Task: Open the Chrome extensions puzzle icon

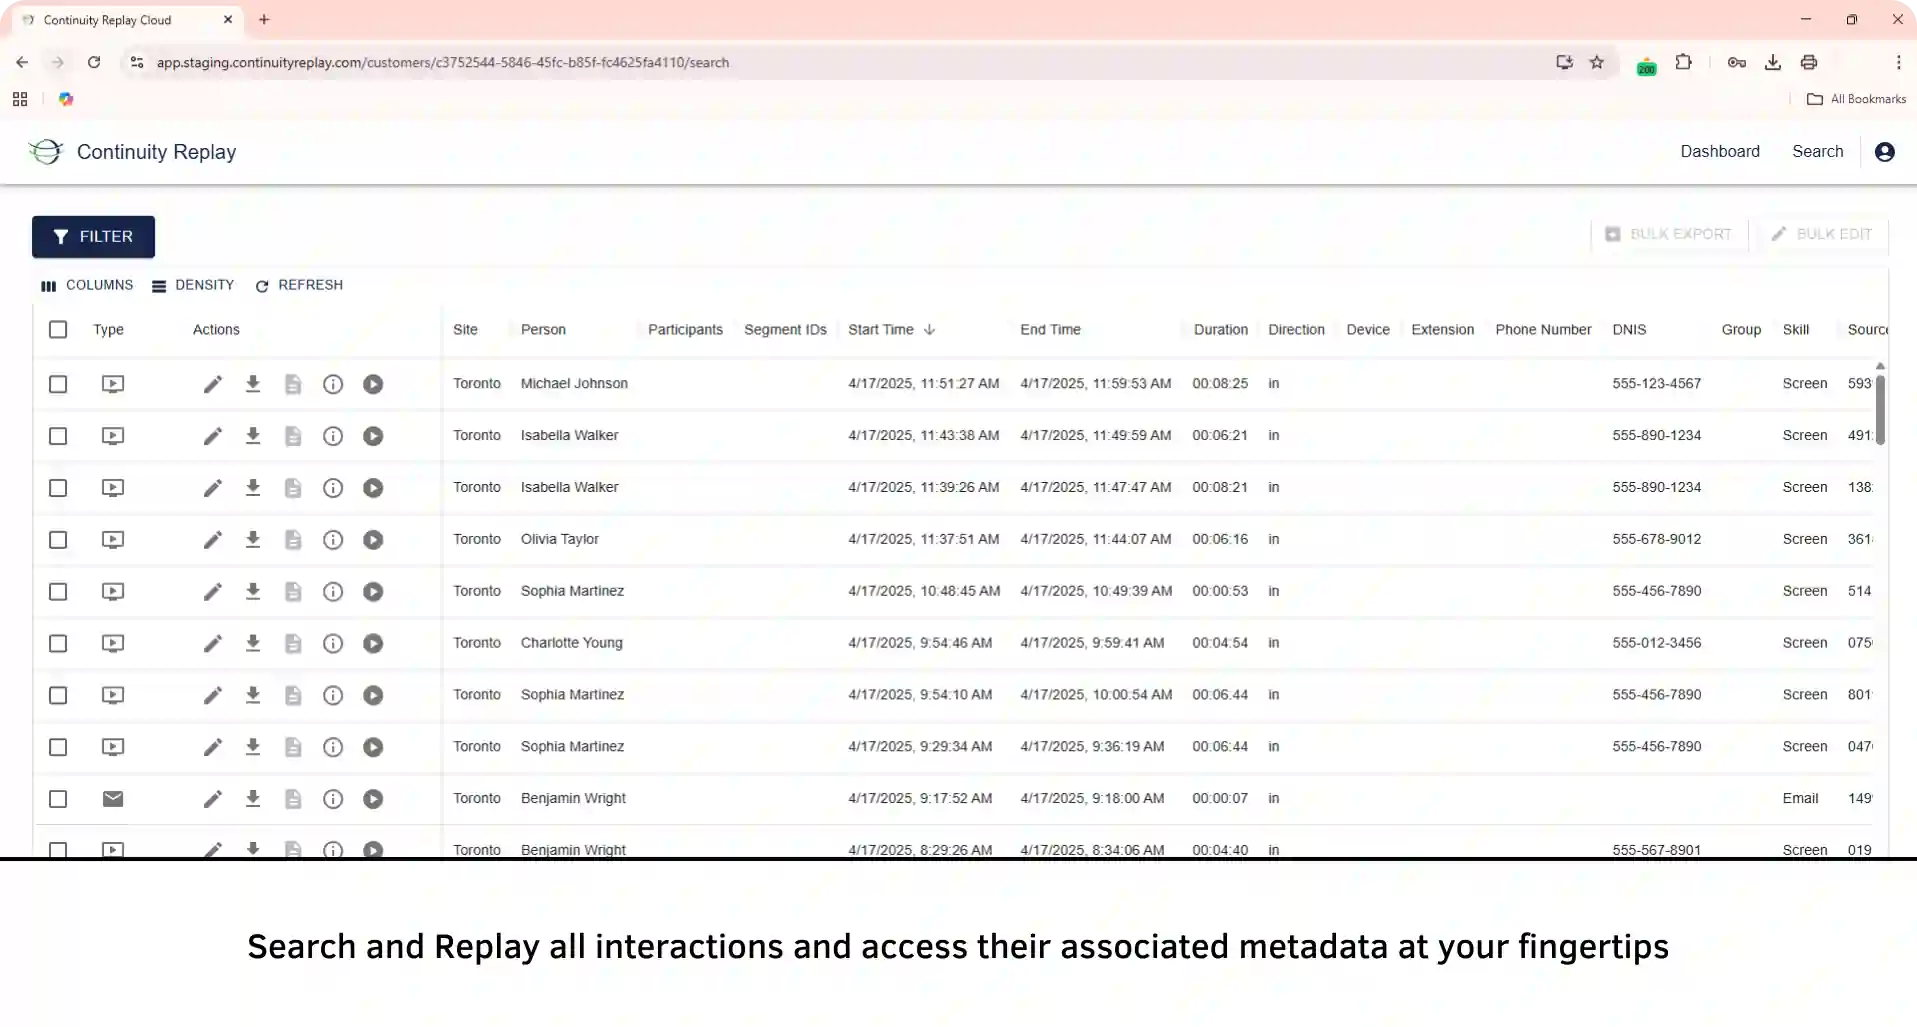Action: point(1684,62)
